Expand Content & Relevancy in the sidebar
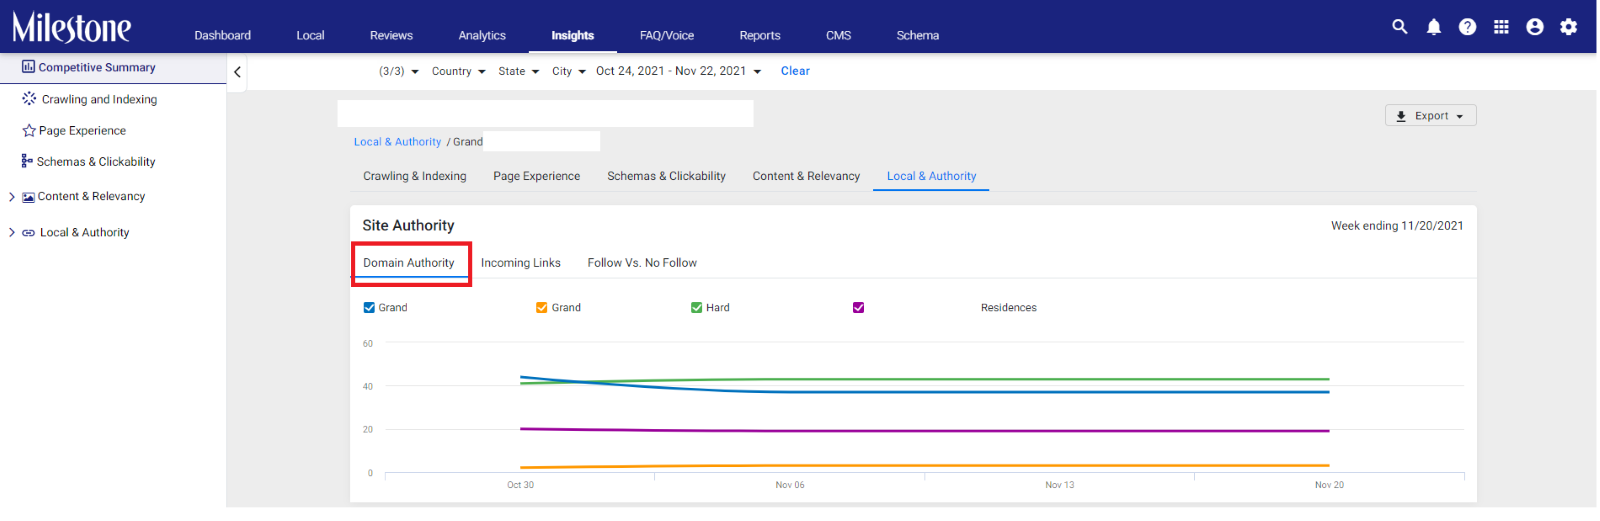Image resolution: width=1600 pixels, height=521 pixels. coord(12,197)
